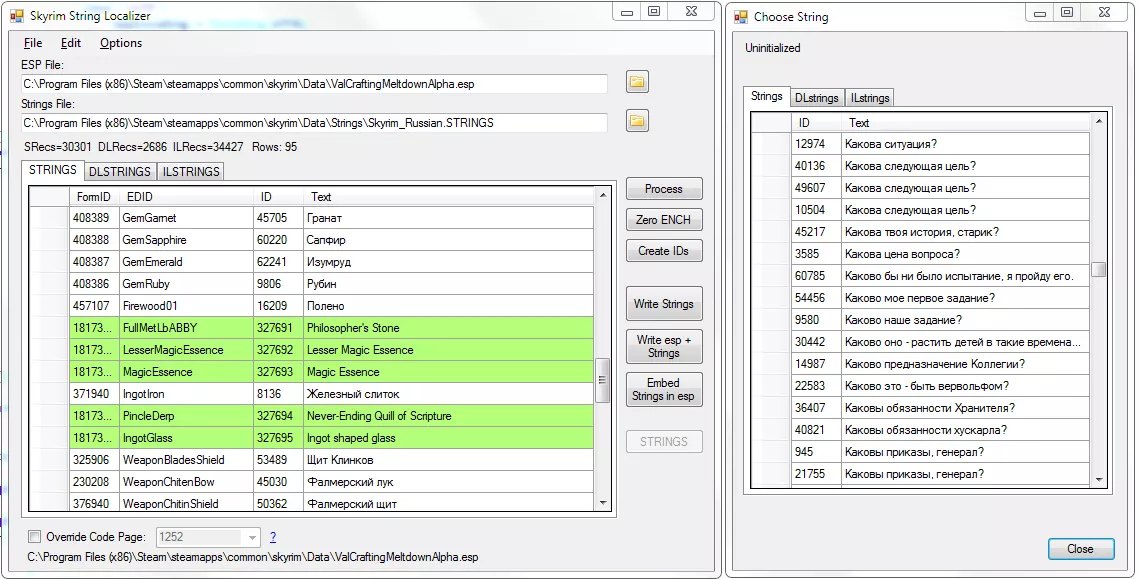Click the Write Strings button

(x=664, y=304)
